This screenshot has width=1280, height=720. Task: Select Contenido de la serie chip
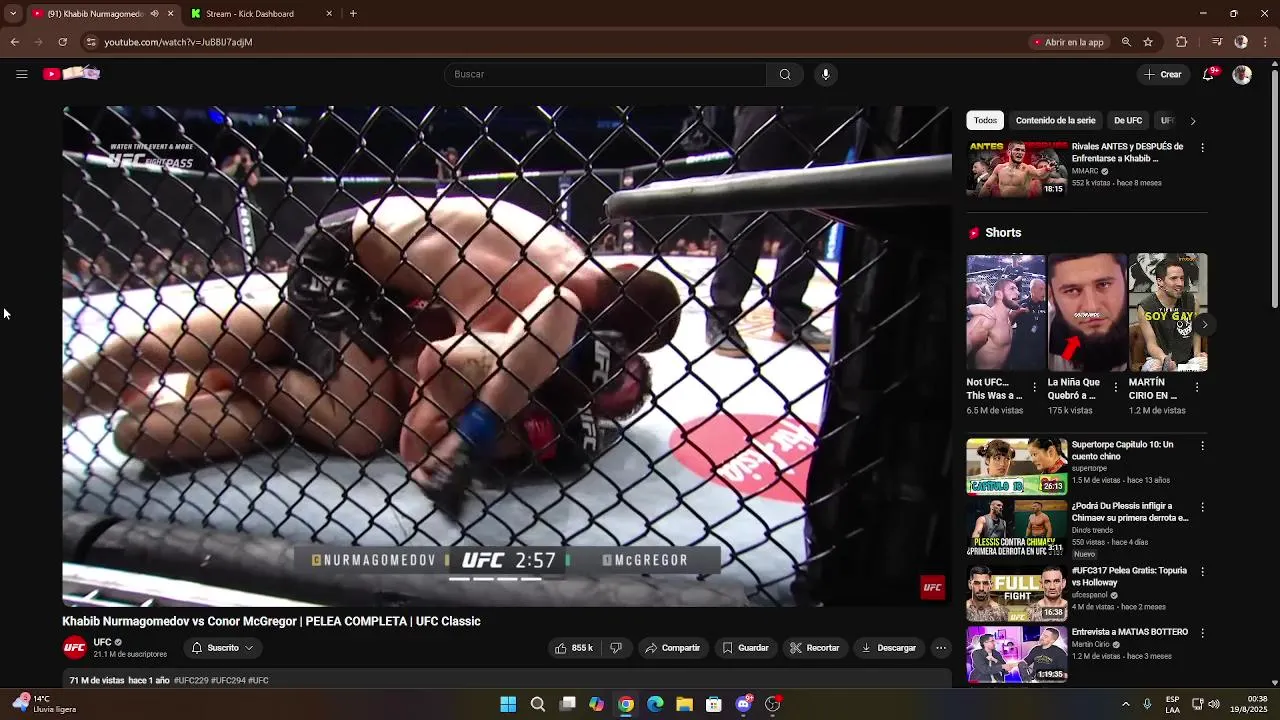(1055, 120)
